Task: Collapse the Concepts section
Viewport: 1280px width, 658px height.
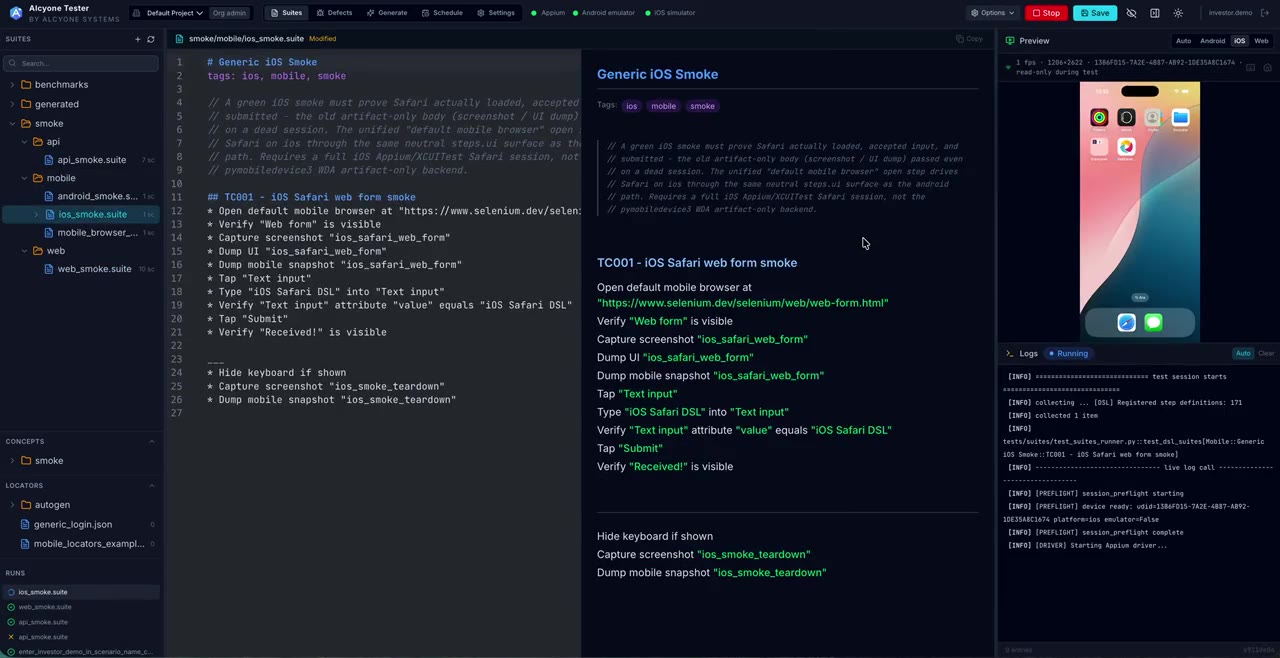Action: click(151, 441)
